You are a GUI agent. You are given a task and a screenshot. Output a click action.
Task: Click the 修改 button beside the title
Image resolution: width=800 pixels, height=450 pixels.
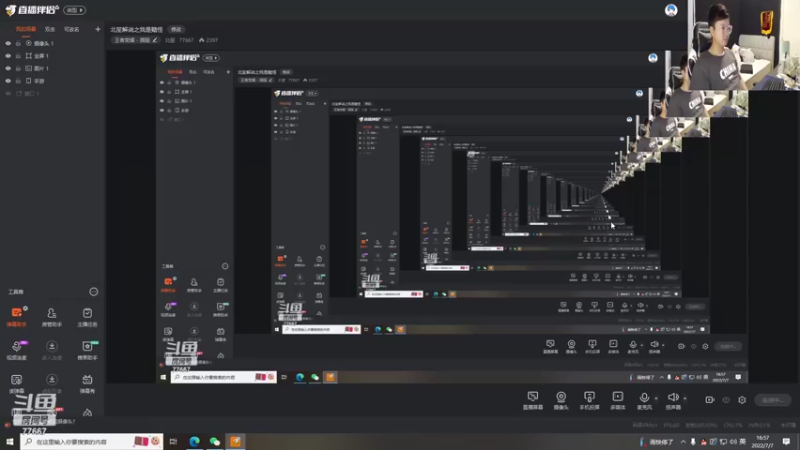click(x=176, y=30)
